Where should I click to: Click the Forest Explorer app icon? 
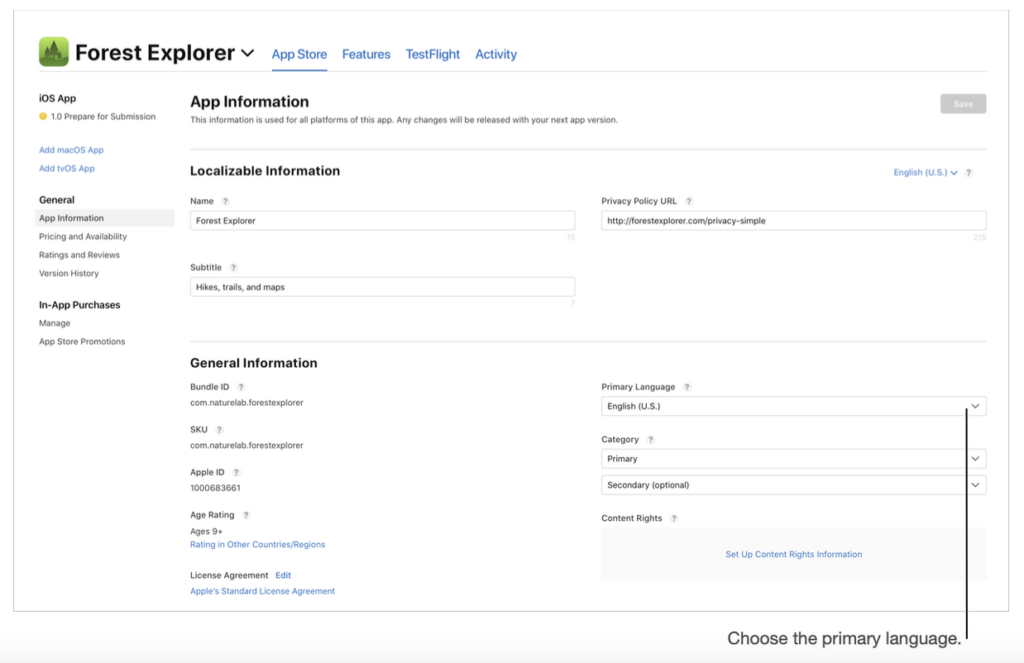pos(54,52)
